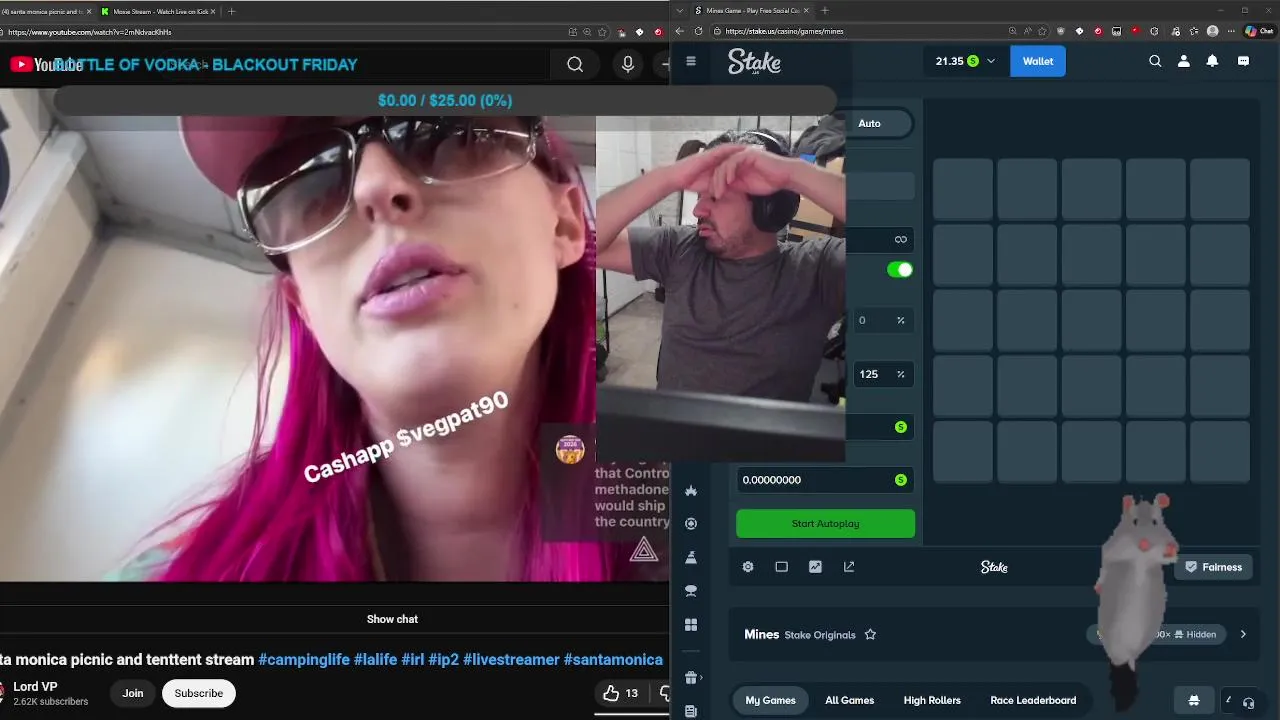Screen dimensions: 1280x720
Task: Favorite the Mines game with the star
Action: (870, 635)
